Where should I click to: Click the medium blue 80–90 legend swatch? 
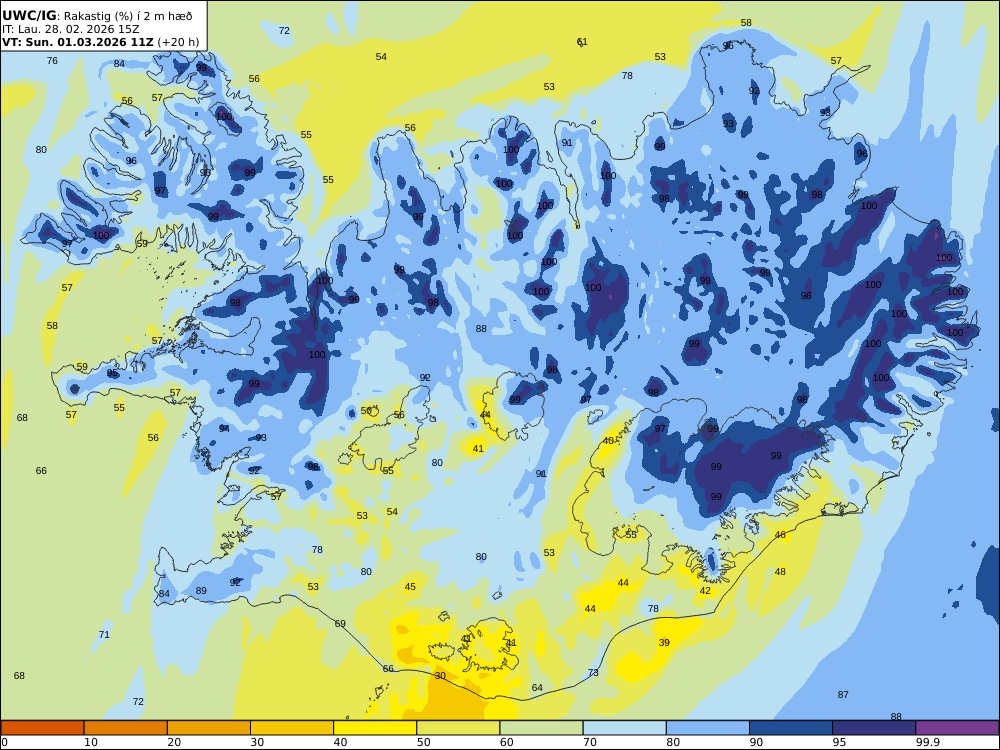[708, 728]
